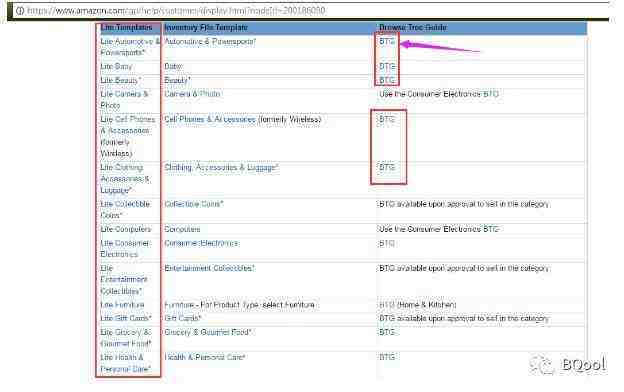Viewport: 624px width, 392px height.
Task: Open Health & Personal Care inventory template
Action: point(205,357)
